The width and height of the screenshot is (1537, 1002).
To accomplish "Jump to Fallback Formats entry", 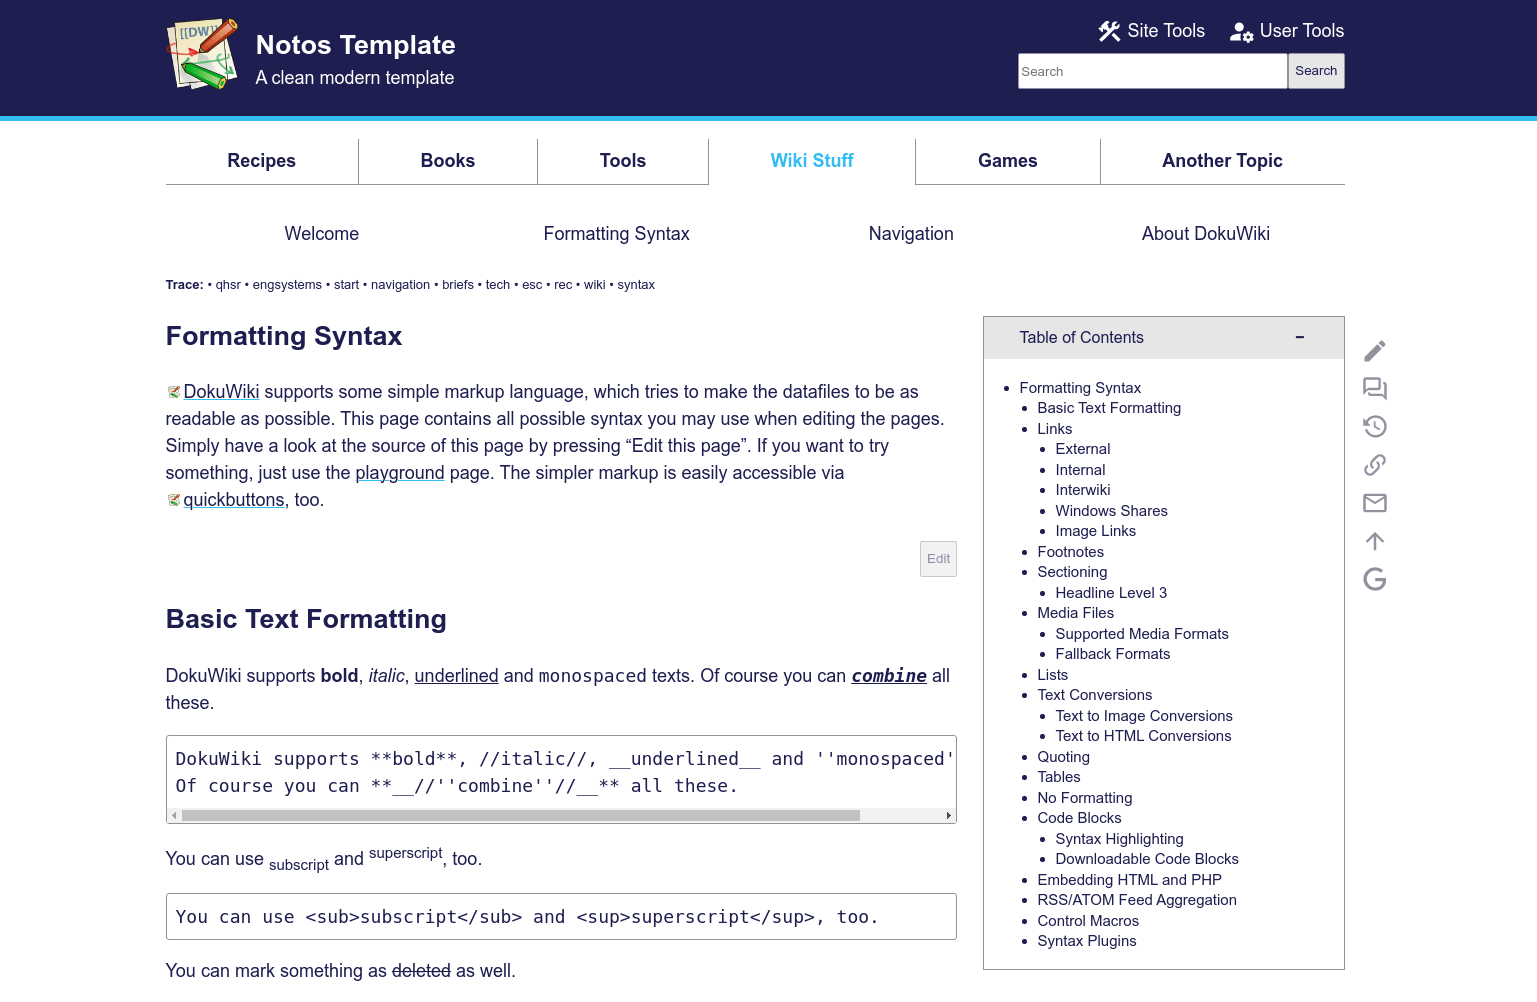I will (1112, 654).
